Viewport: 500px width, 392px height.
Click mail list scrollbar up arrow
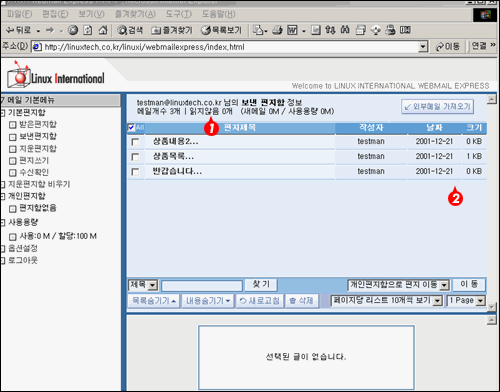click(x=491, y=99)
